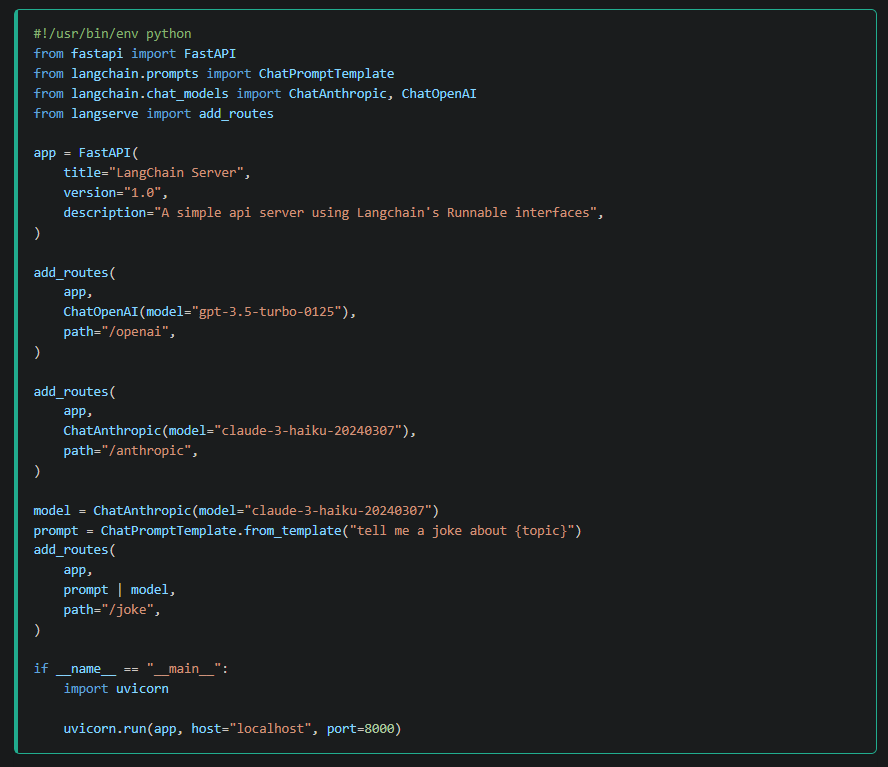Click the path string "/anthropic"
Screen dimensions: 888x767
point(146,451)
